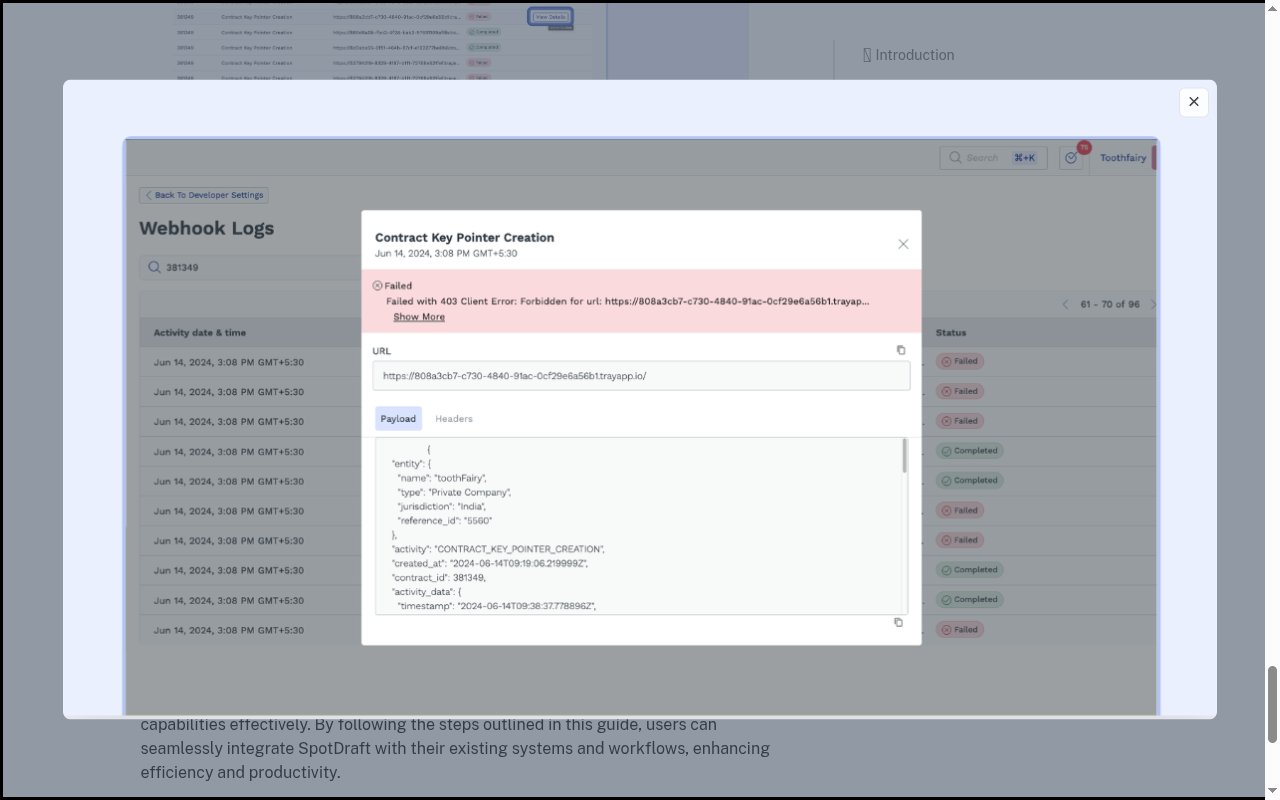Click the Failed status icon in the red banner

[377, 286]
